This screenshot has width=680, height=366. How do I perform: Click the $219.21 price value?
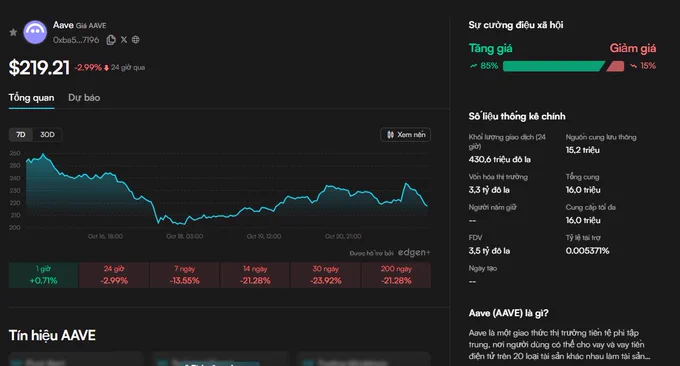click(x=39, y=68)
